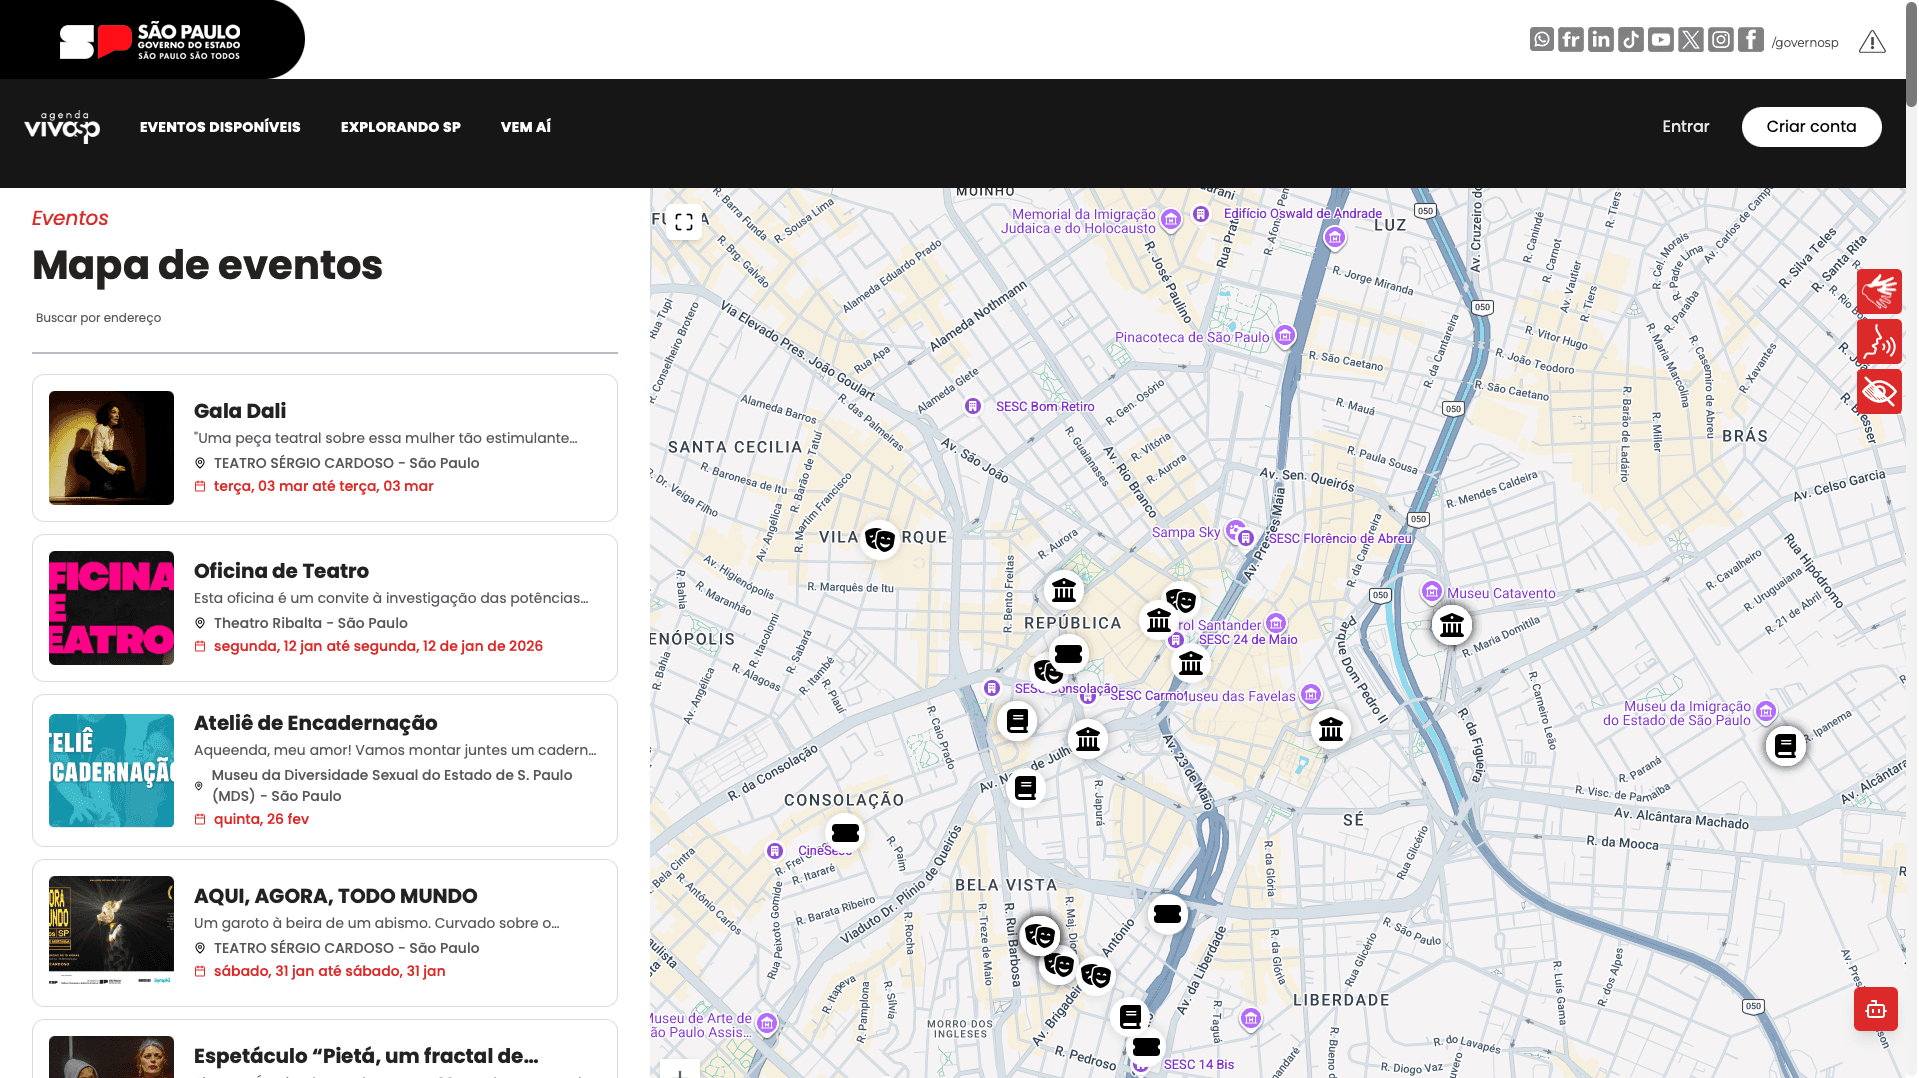
Task: Click the Gala Dali event thumbnail
Action: (x=111, y=448)
